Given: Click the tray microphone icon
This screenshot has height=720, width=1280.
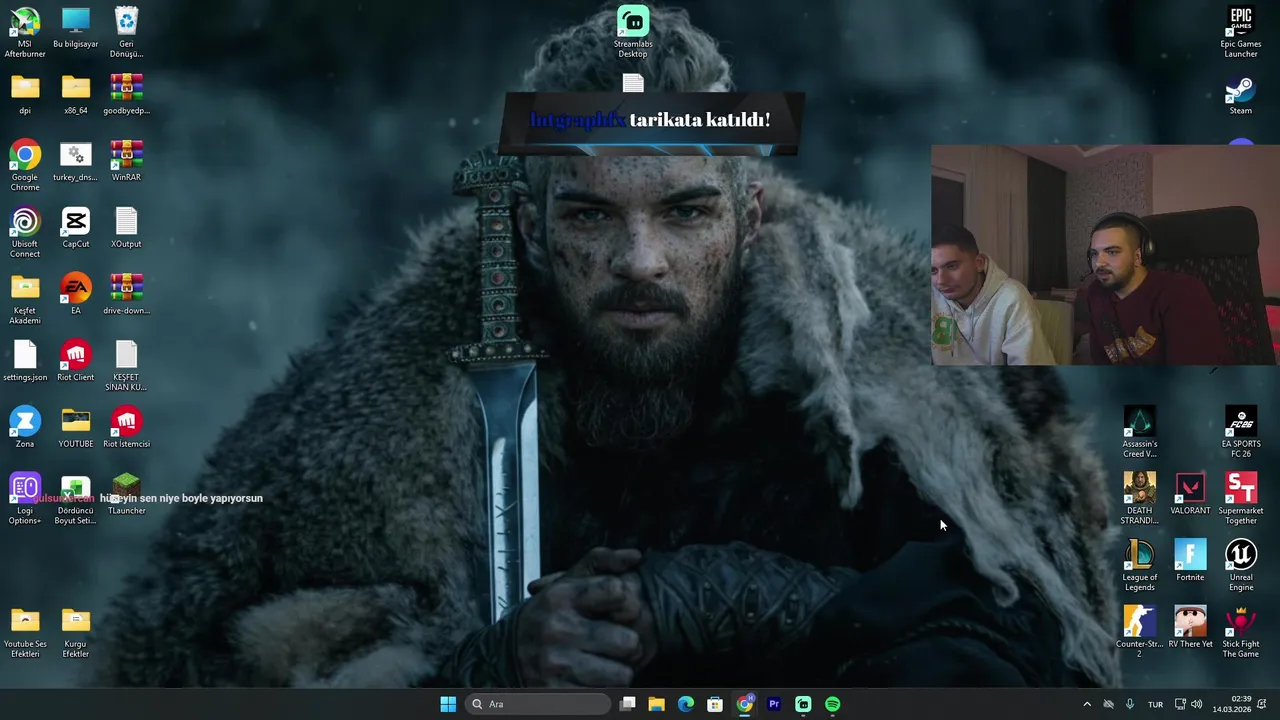Looking at the screenshot, I should click(1130, 704).
